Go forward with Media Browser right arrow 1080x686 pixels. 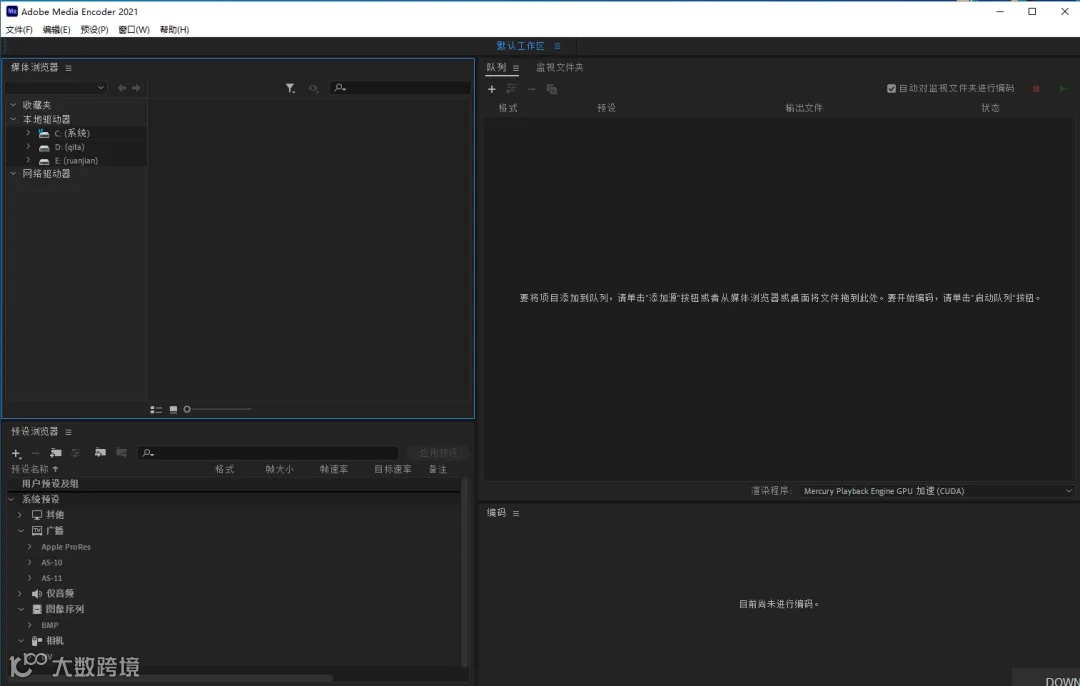pyautogui.click(x=136, y=87)
